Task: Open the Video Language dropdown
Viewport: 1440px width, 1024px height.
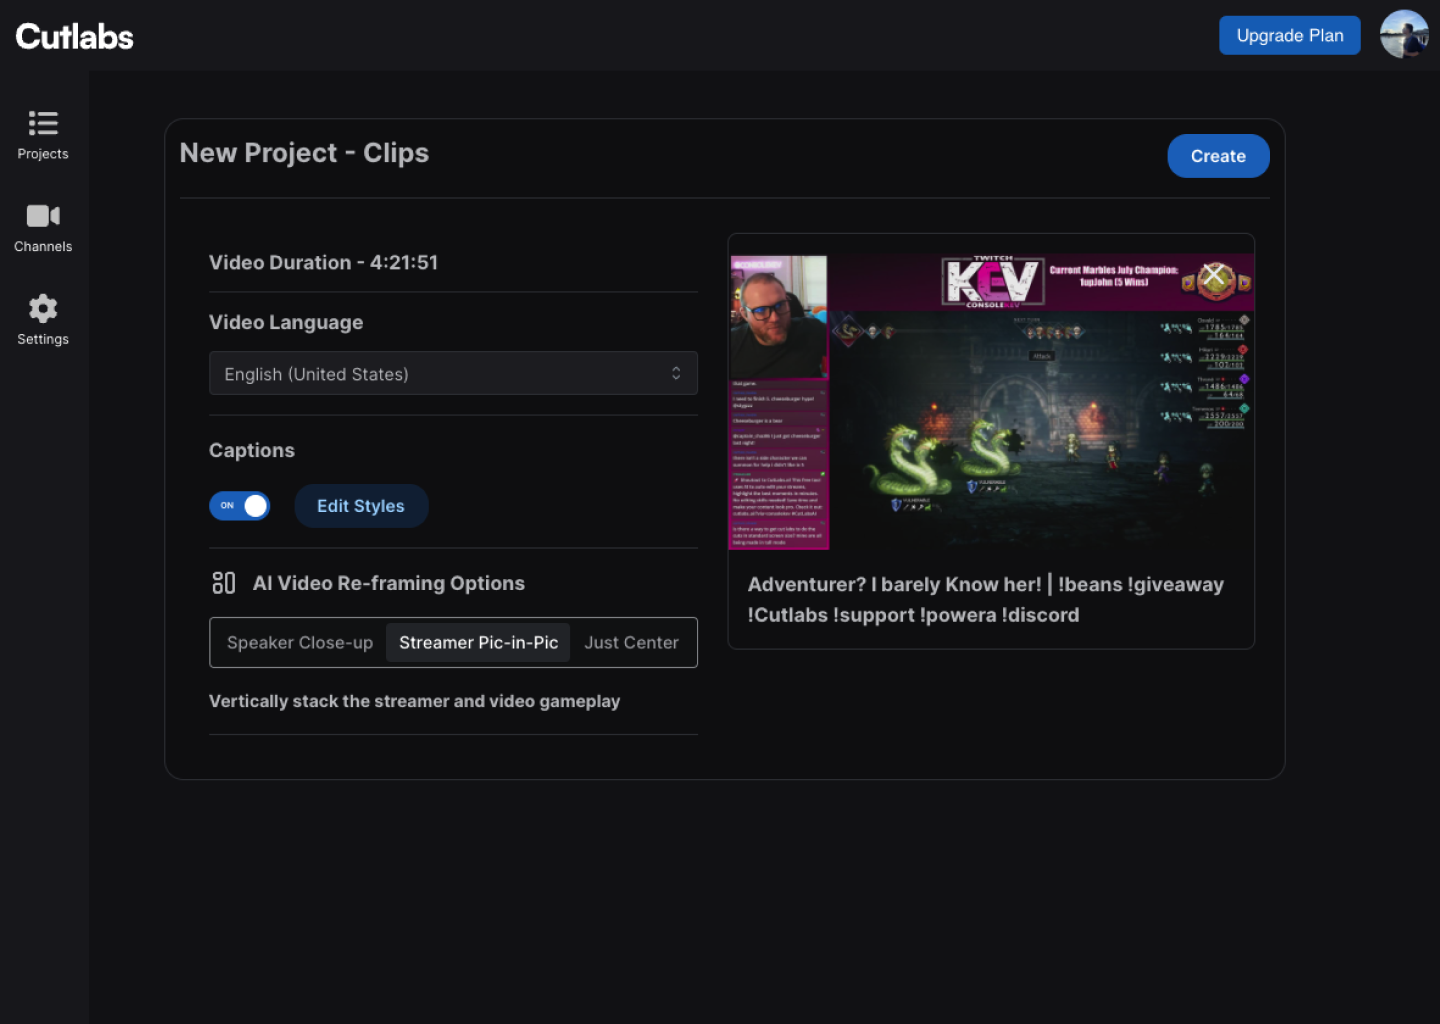Action: pos(453,374)
